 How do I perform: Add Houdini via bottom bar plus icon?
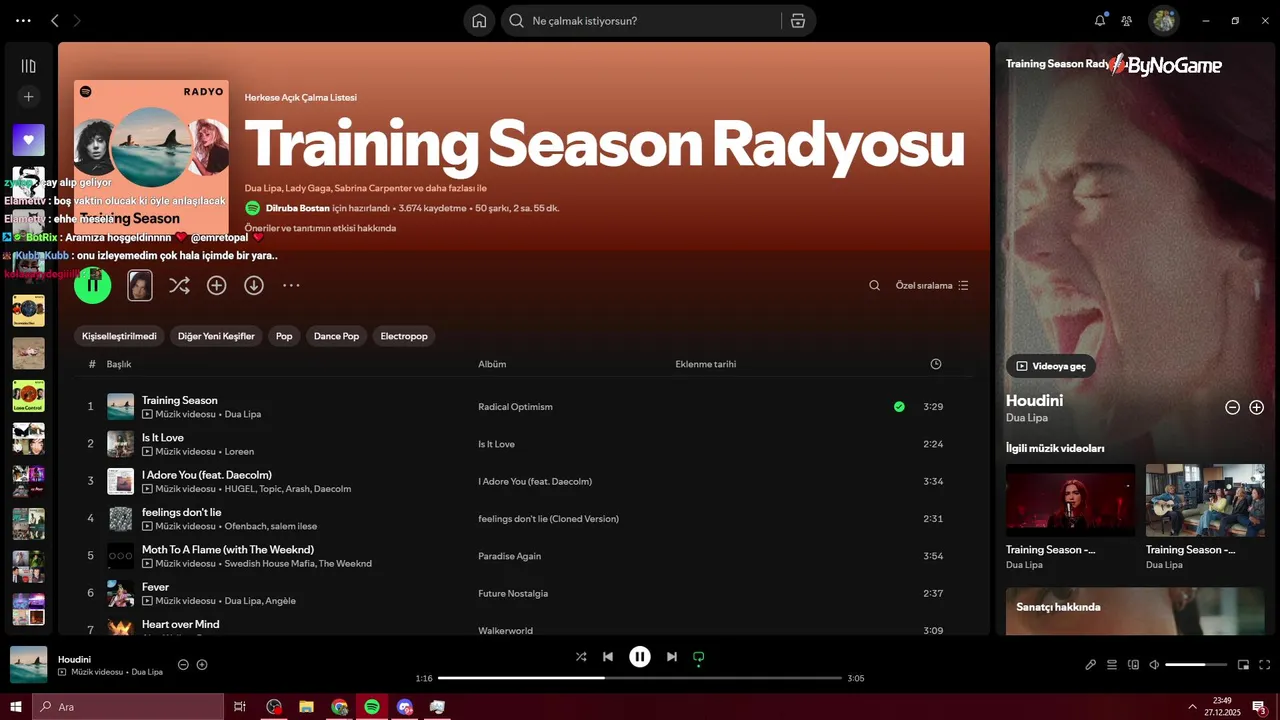(x=202, y=665)
